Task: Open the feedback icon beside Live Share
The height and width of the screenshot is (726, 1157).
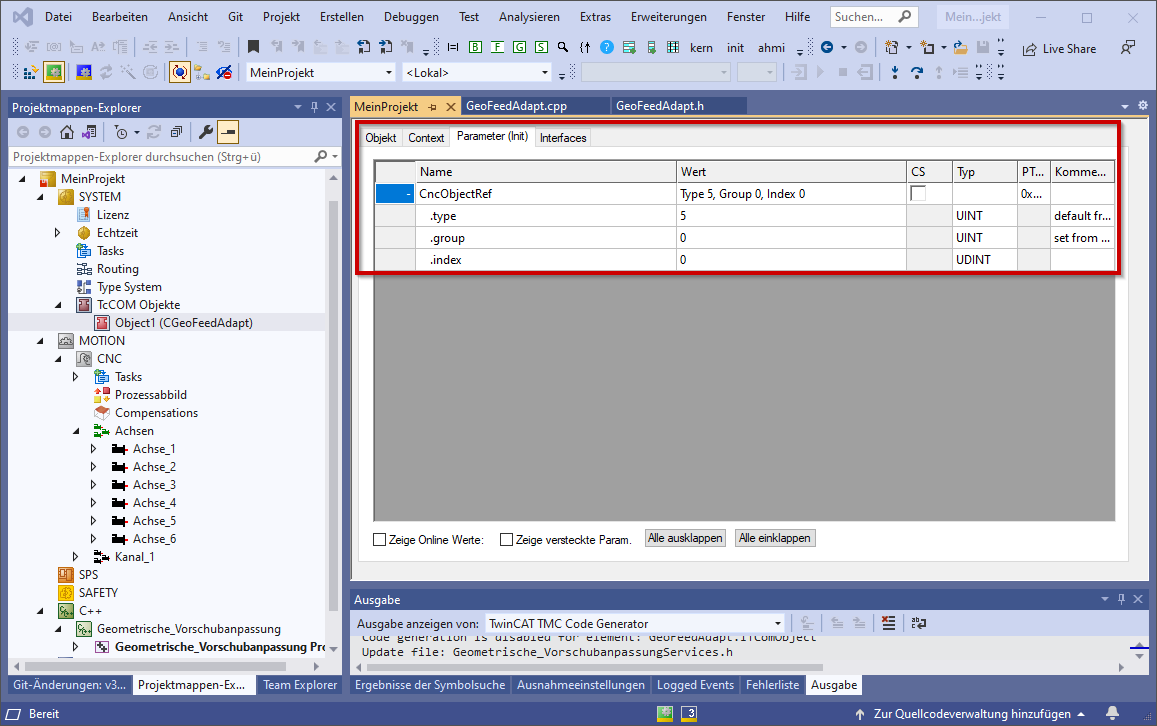Action: (x=1128, y=48)
